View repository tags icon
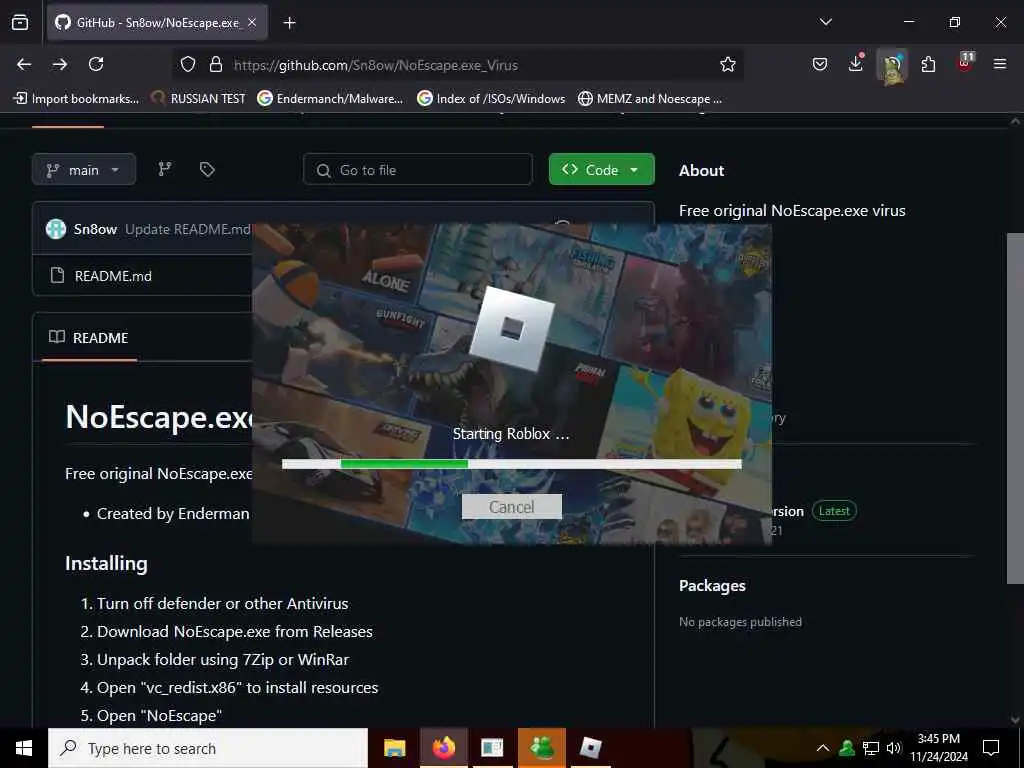Viewport: 1024px width, 768px height. [x=207, y=169]
